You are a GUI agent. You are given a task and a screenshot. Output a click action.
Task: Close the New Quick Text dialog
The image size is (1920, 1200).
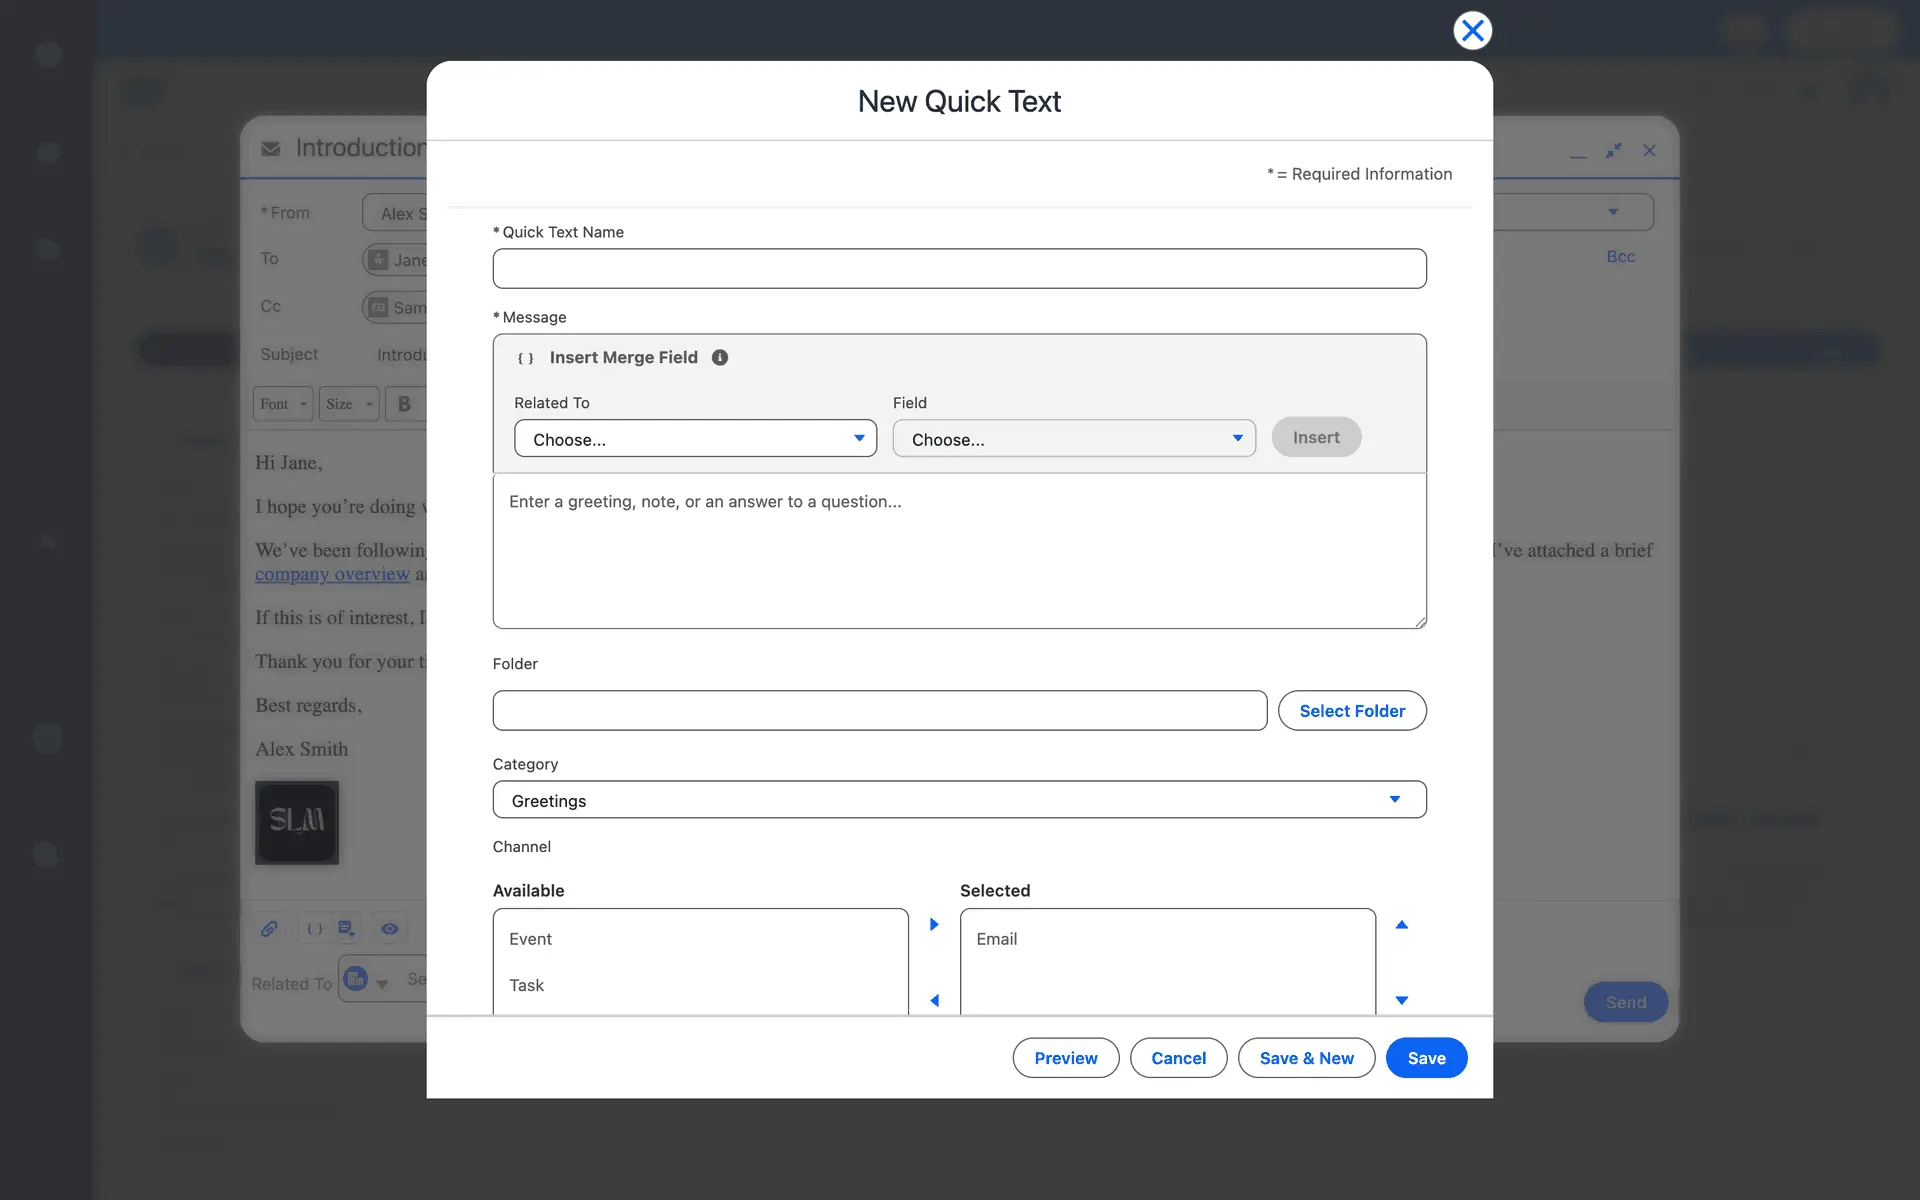(1472, 31)
